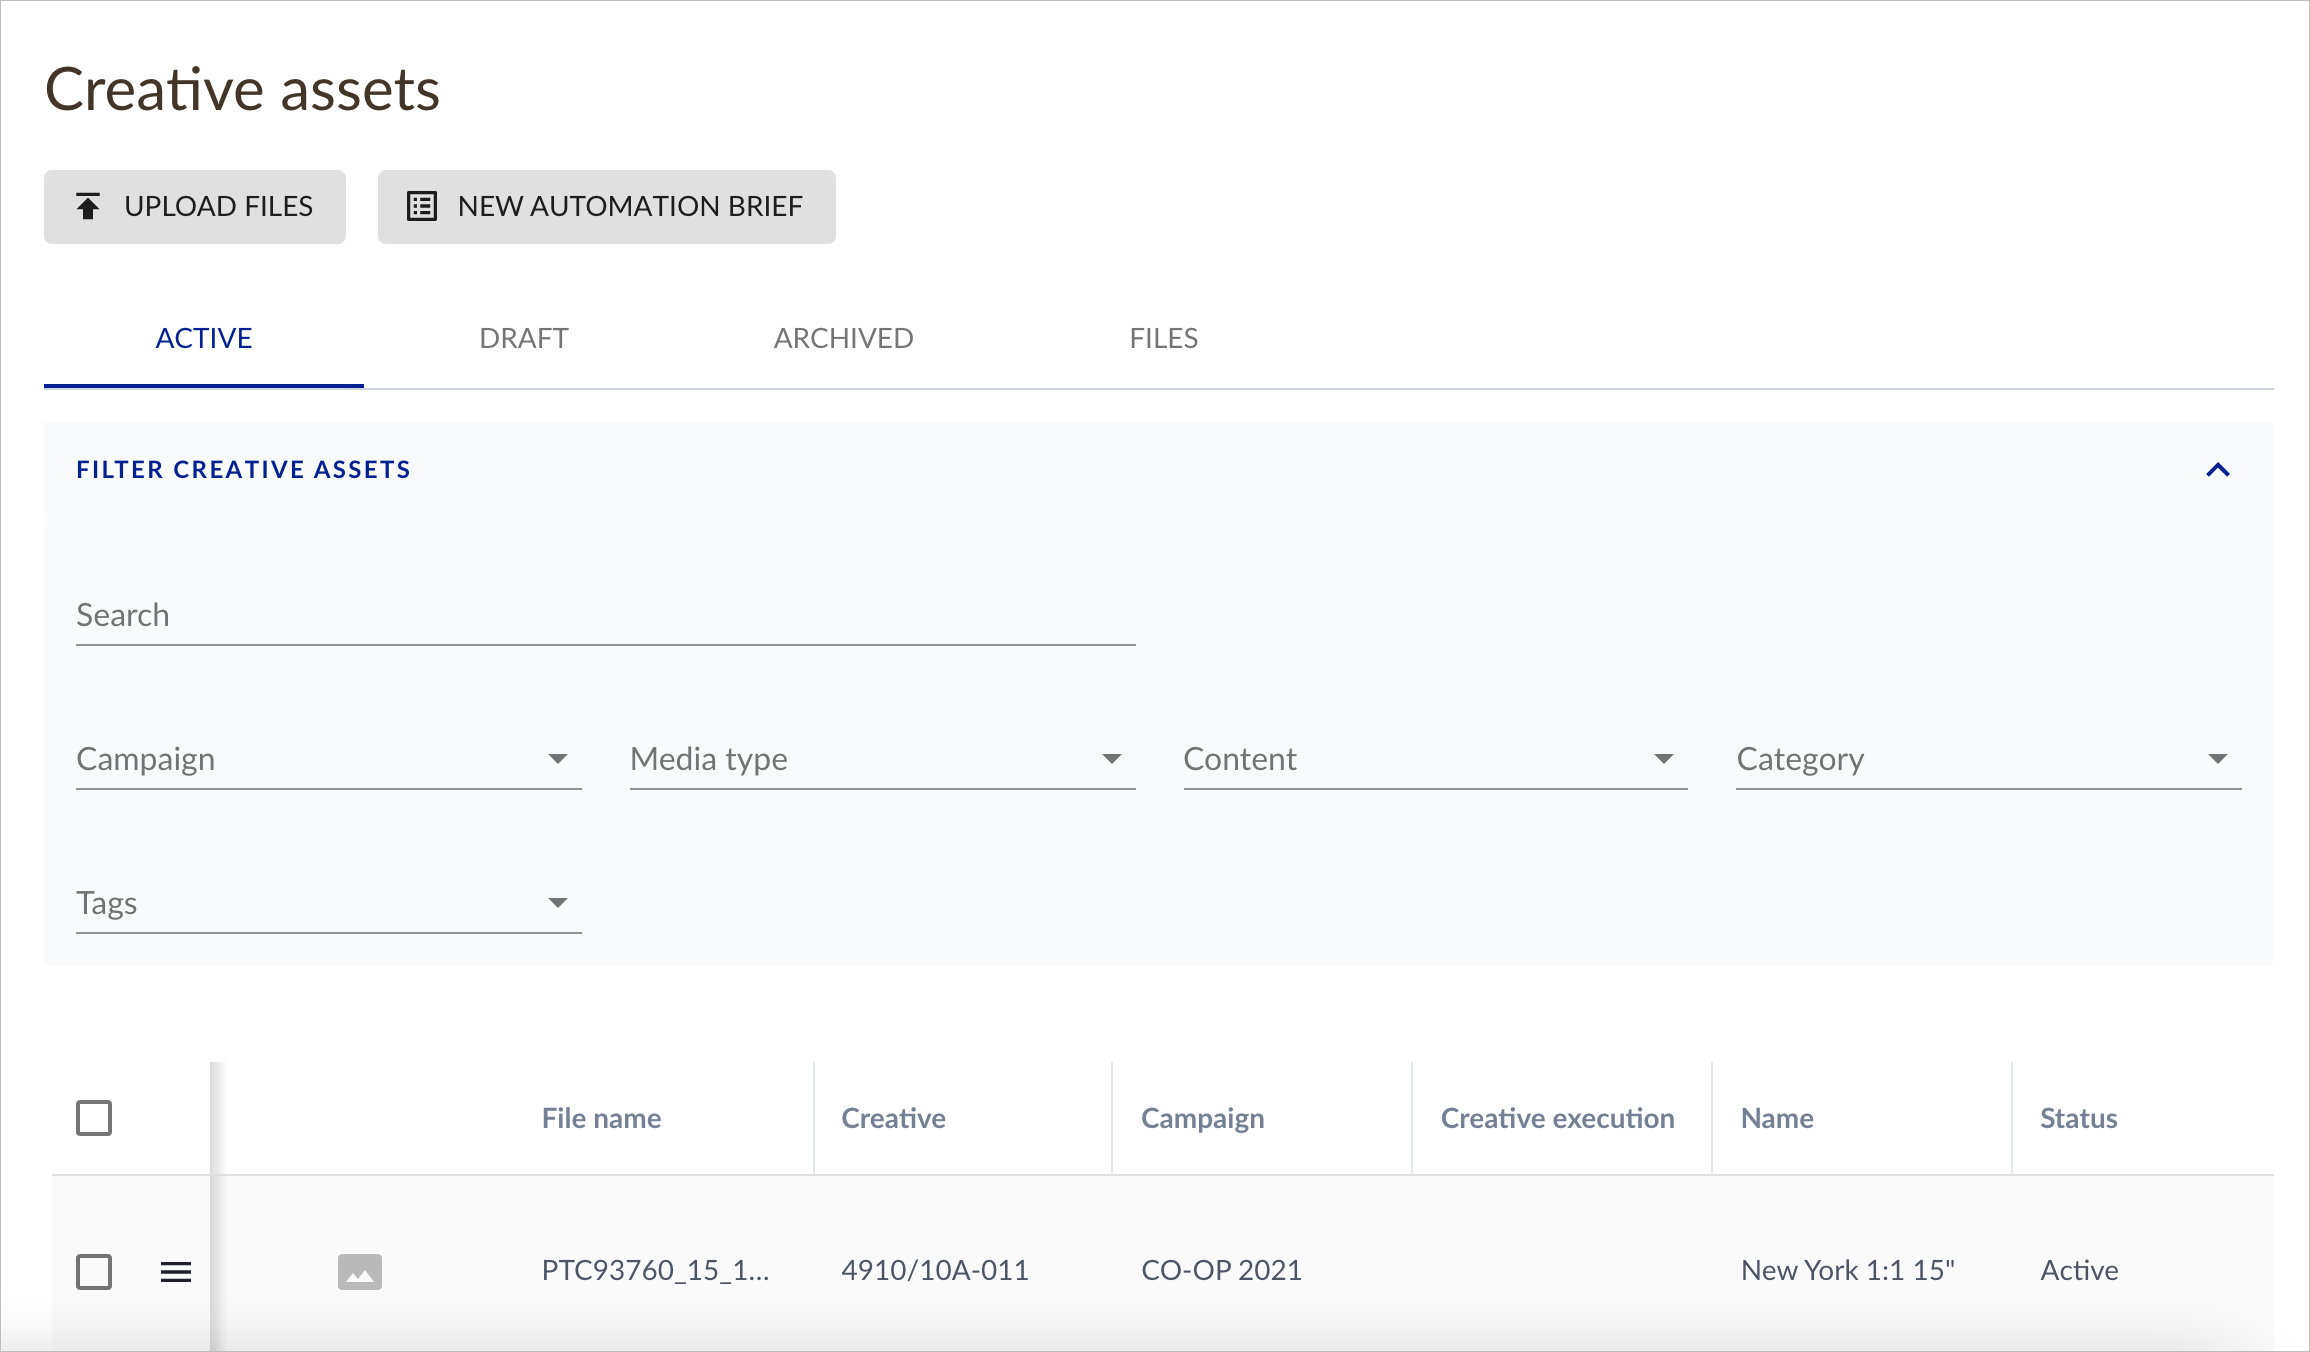Click the upload arrow icon
The height and width of the screenshot is (1352, 2310).
pyautogui.click(x=88, y=206)
